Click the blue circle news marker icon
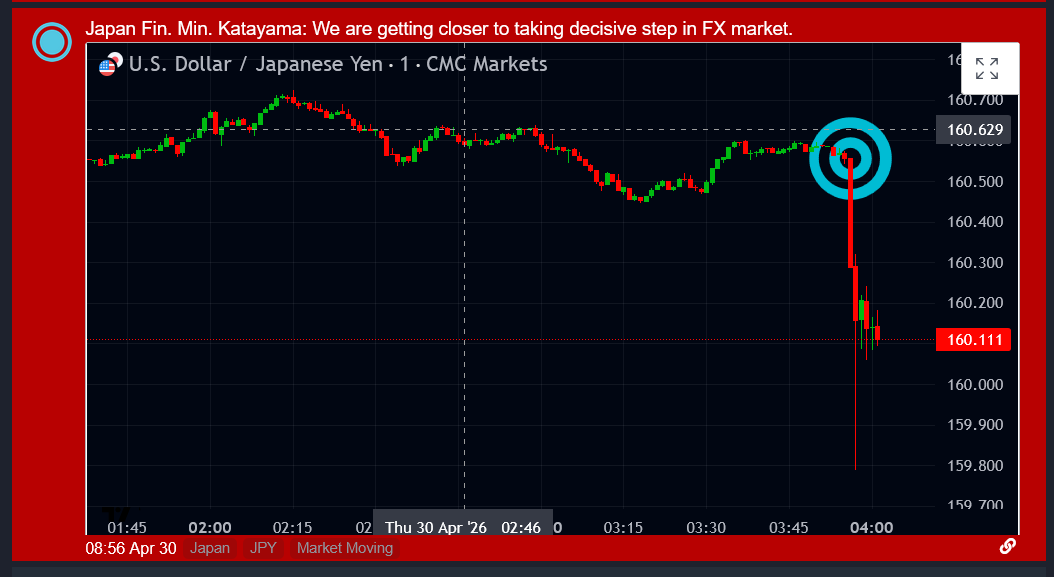1054x577 pixels. point(52,42)
